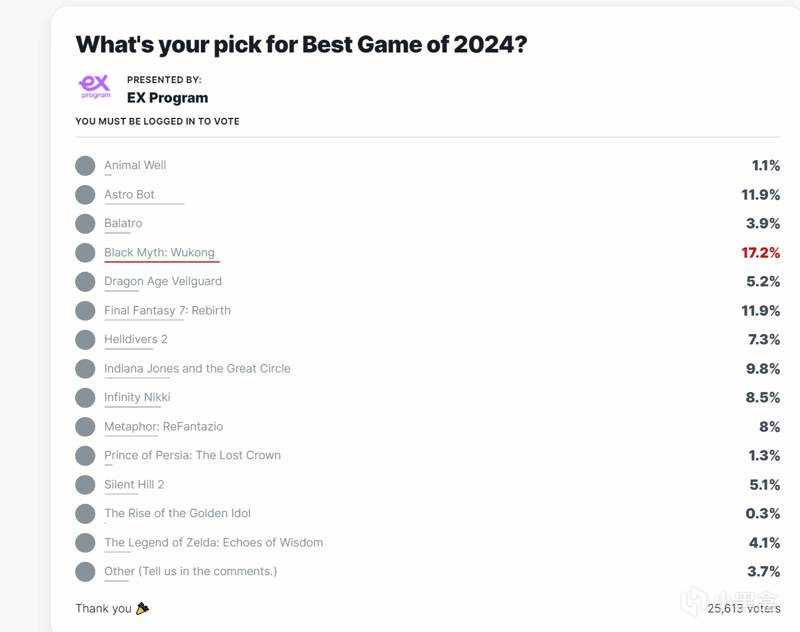Choose the Silent Hill 2 radio button
This screenshot has width=800, height=632.
[x=85, y=484]
